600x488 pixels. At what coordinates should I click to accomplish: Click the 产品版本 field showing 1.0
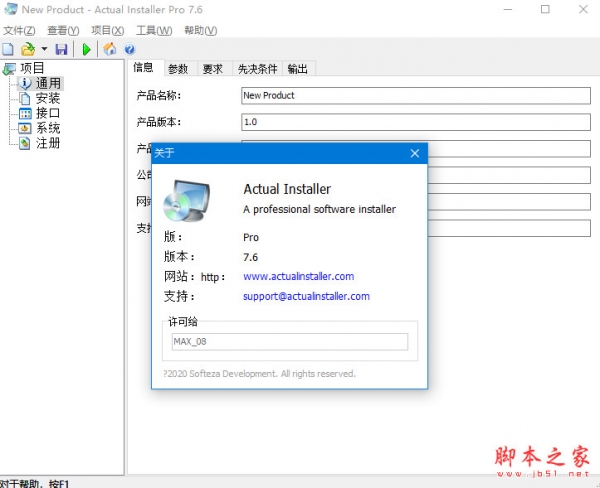[x=416, y=122]
